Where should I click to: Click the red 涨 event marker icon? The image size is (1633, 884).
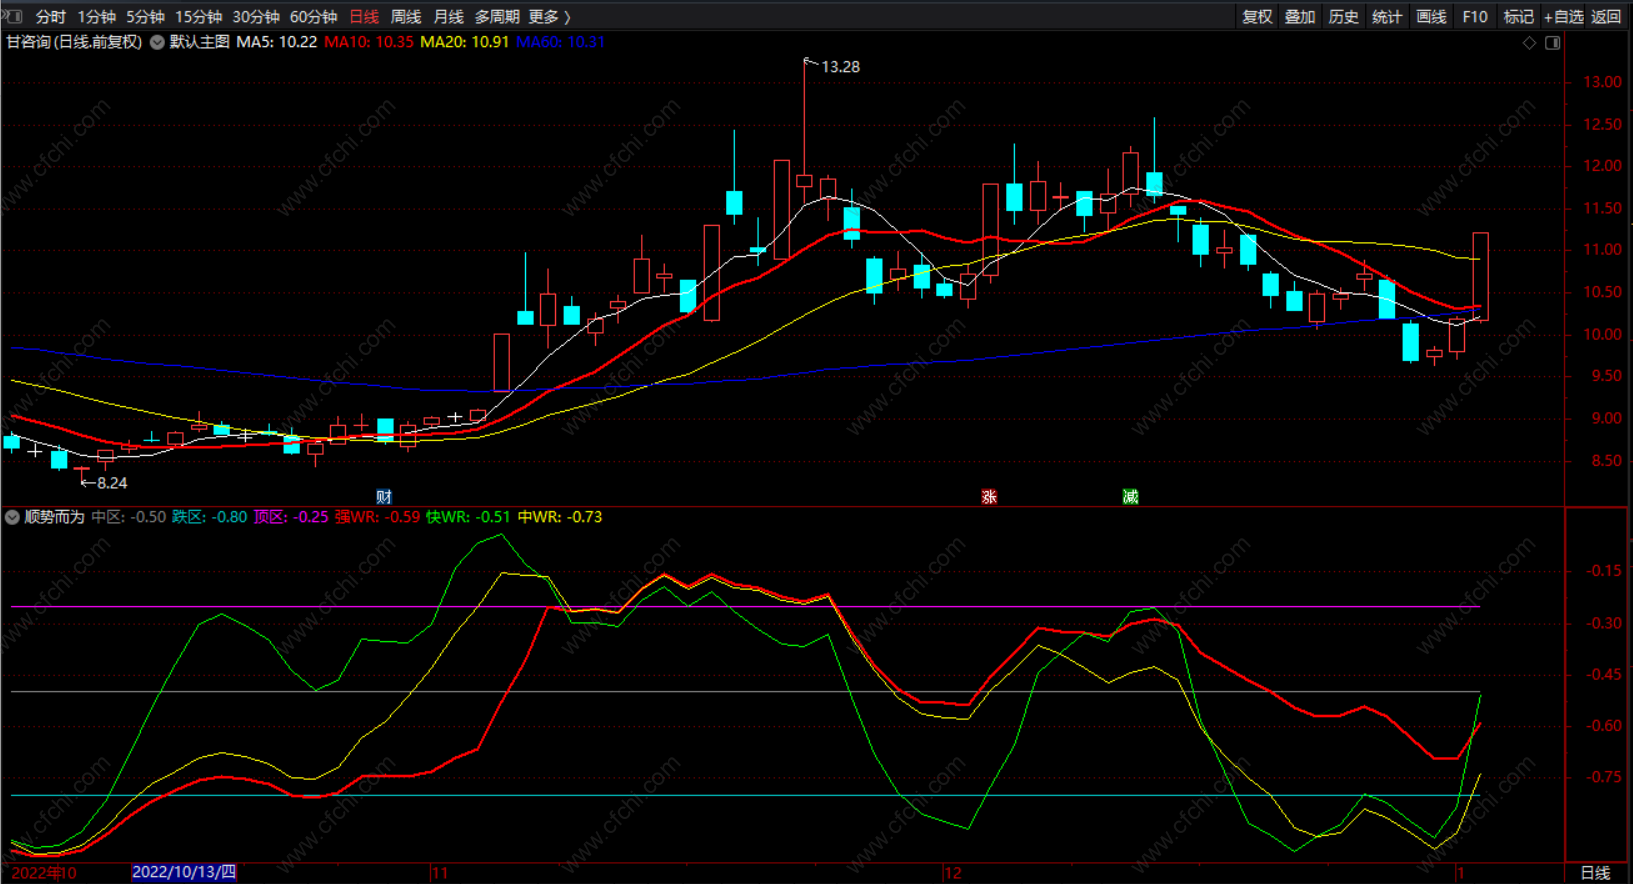pos(989,497)
